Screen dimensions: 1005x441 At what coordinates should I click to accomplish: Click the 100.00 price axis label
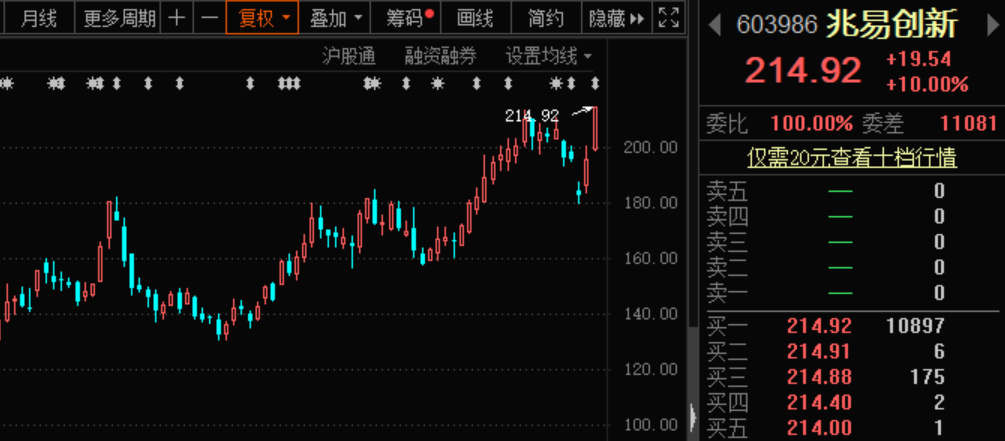click(x=651, y=425)
